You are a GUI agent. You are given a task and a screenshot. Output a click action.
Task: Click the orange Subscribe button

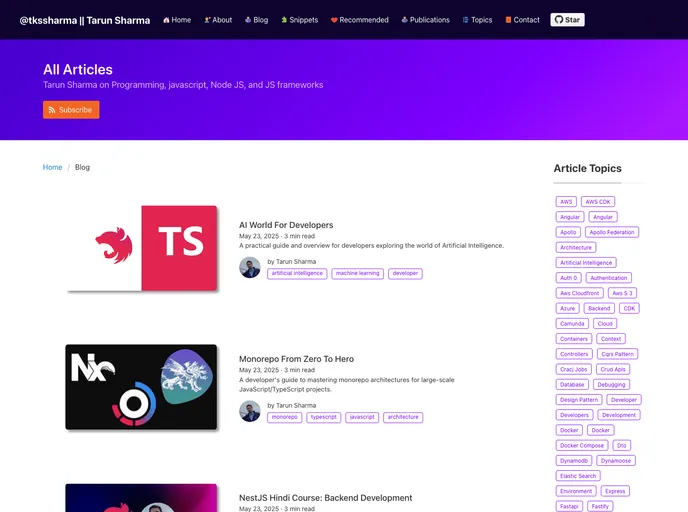71,110
